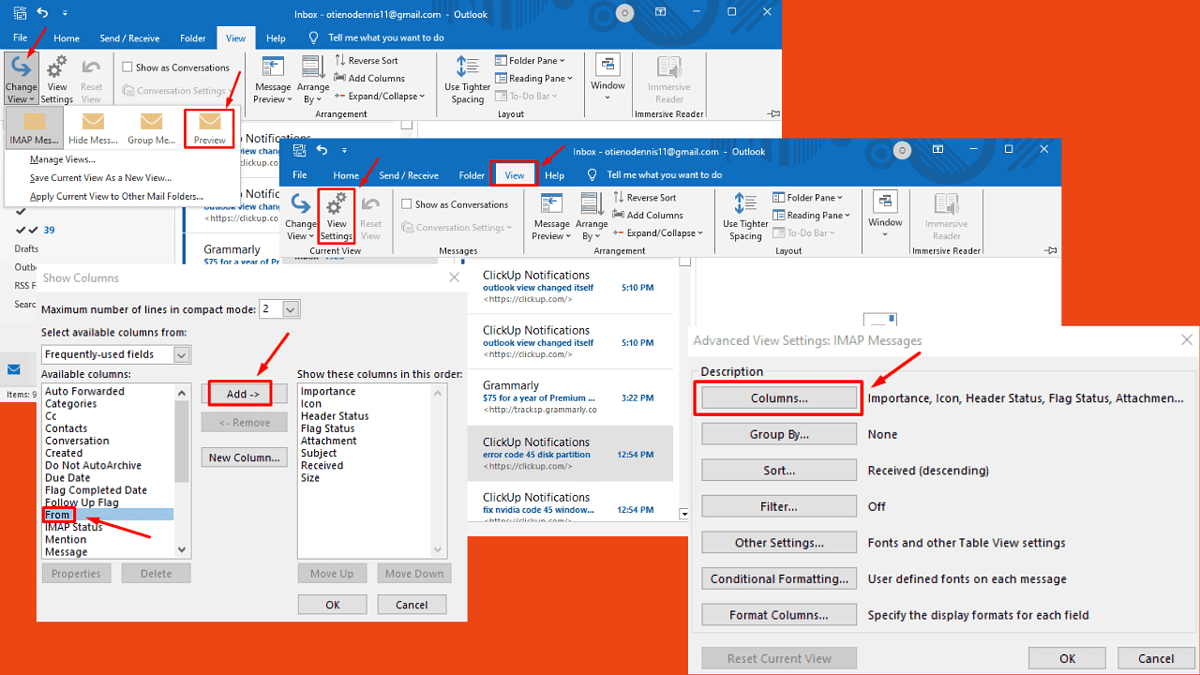Select the Preview view in Change View gallery
This screenshot has height=675, width=1200.
click(209, 128)
